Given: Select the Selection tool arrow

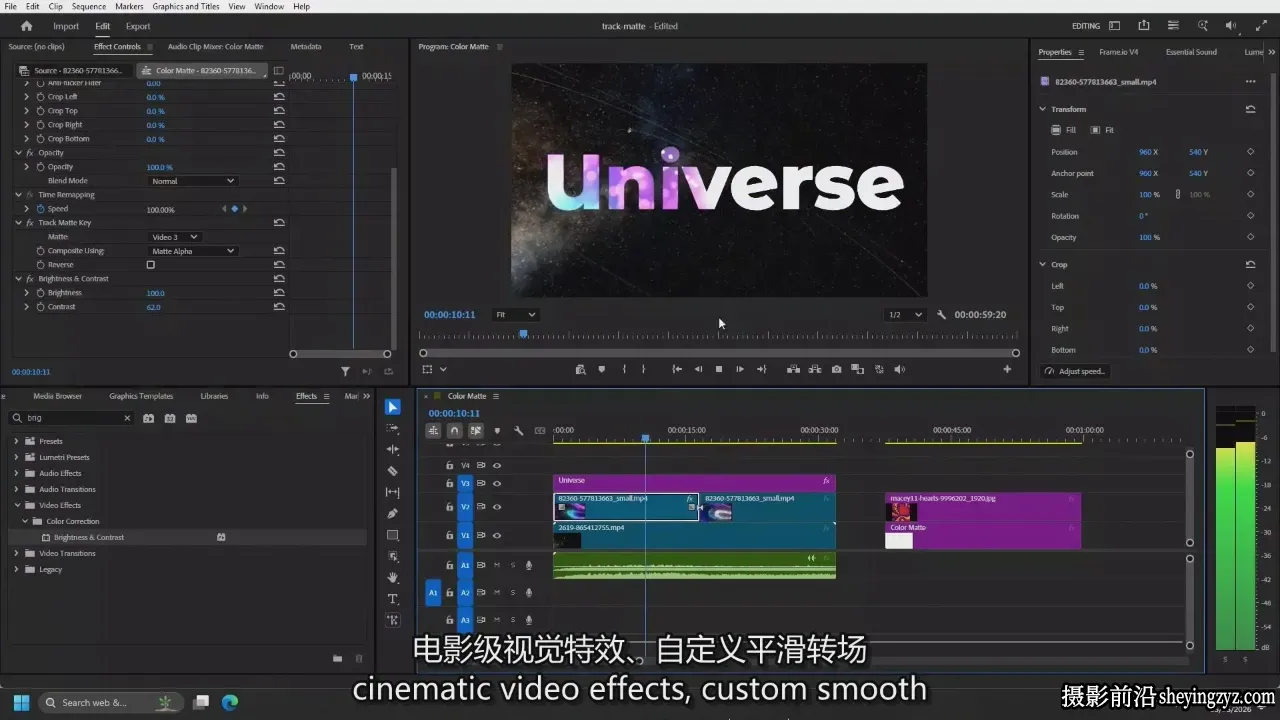Looking at the screenshot, I should pyautogui.click(x=393, y=407).
